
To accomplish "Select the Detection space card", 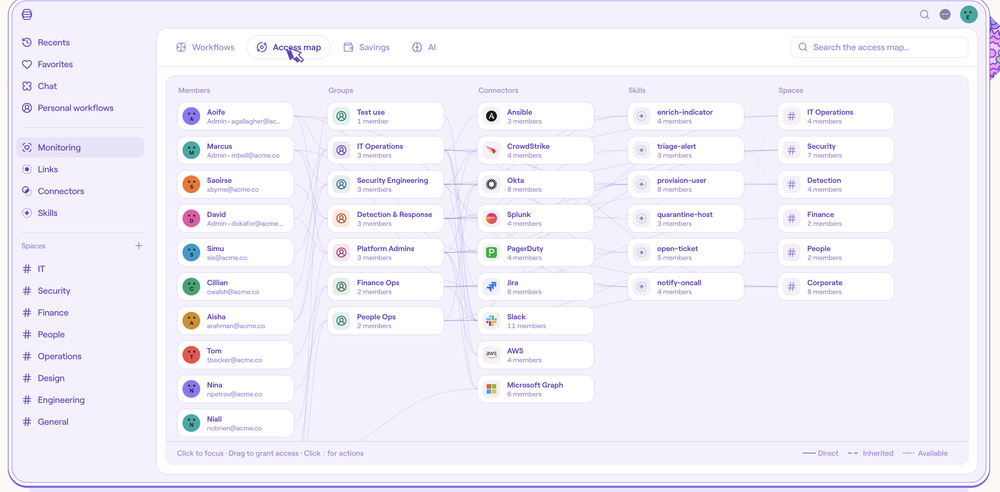I will 836,184.
